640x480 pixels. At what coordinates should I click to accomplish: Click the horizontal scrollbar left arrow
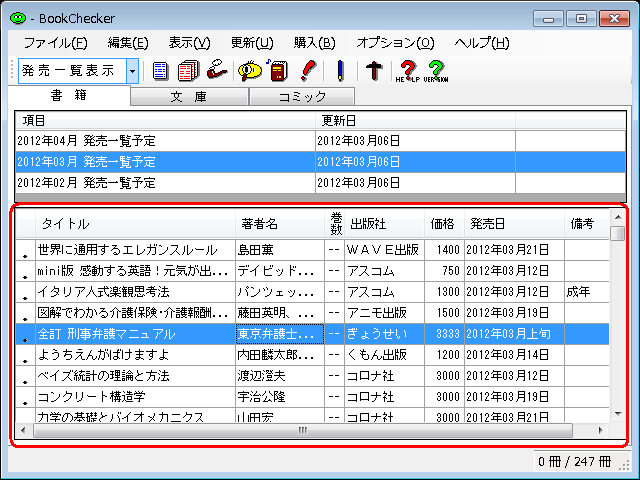(x=23, y=430)
